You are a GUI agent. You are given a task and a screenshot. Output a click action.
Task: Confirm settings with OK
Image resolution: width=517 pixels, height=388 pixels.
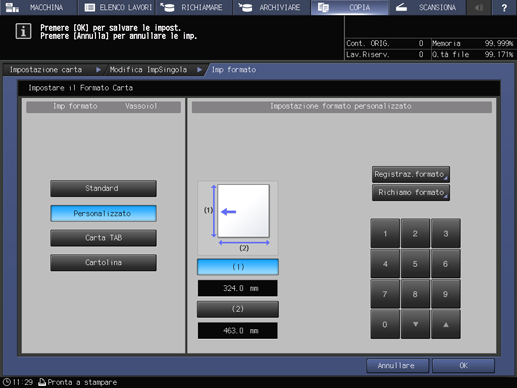pos(463,366)
